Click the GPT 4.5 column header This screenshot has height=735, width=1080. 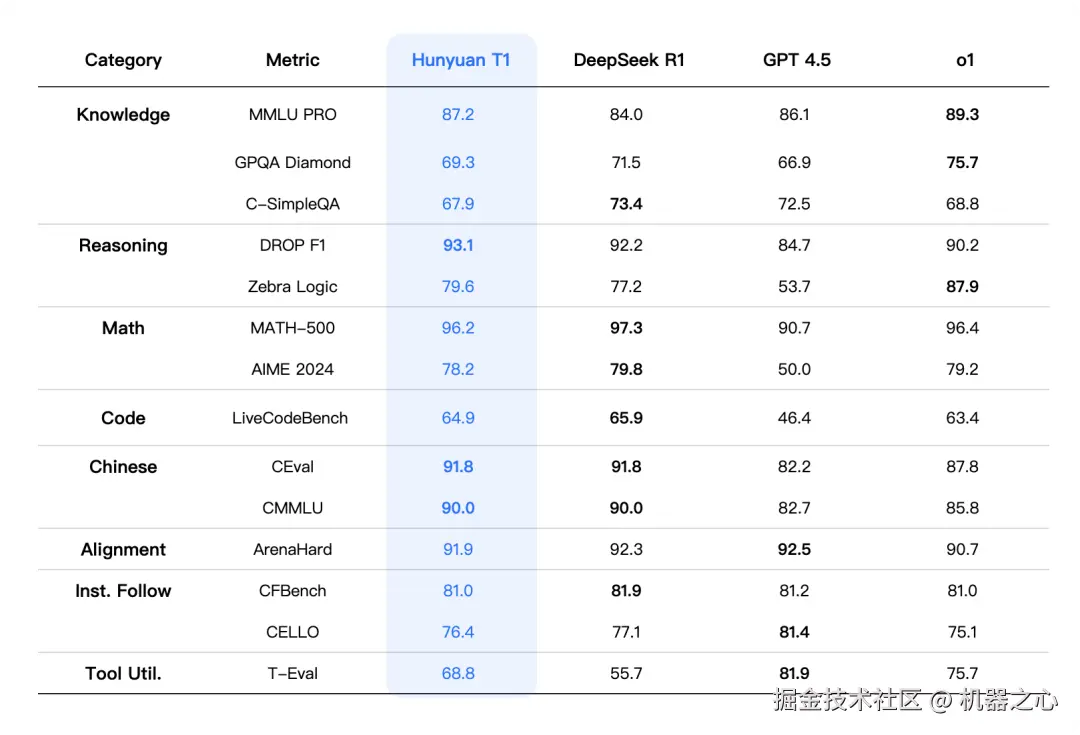(797, 60)
